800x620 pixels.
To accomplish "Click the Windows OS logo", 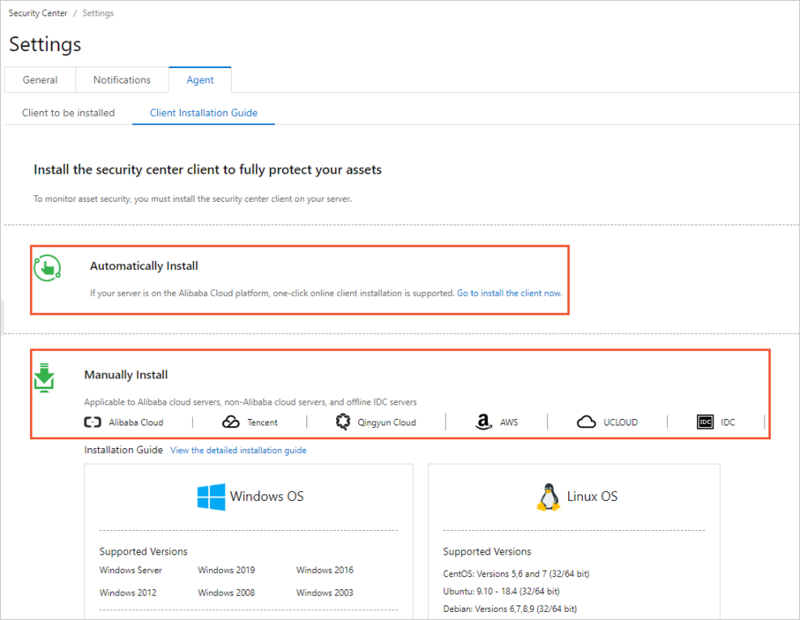I will (x=211, y=496).
